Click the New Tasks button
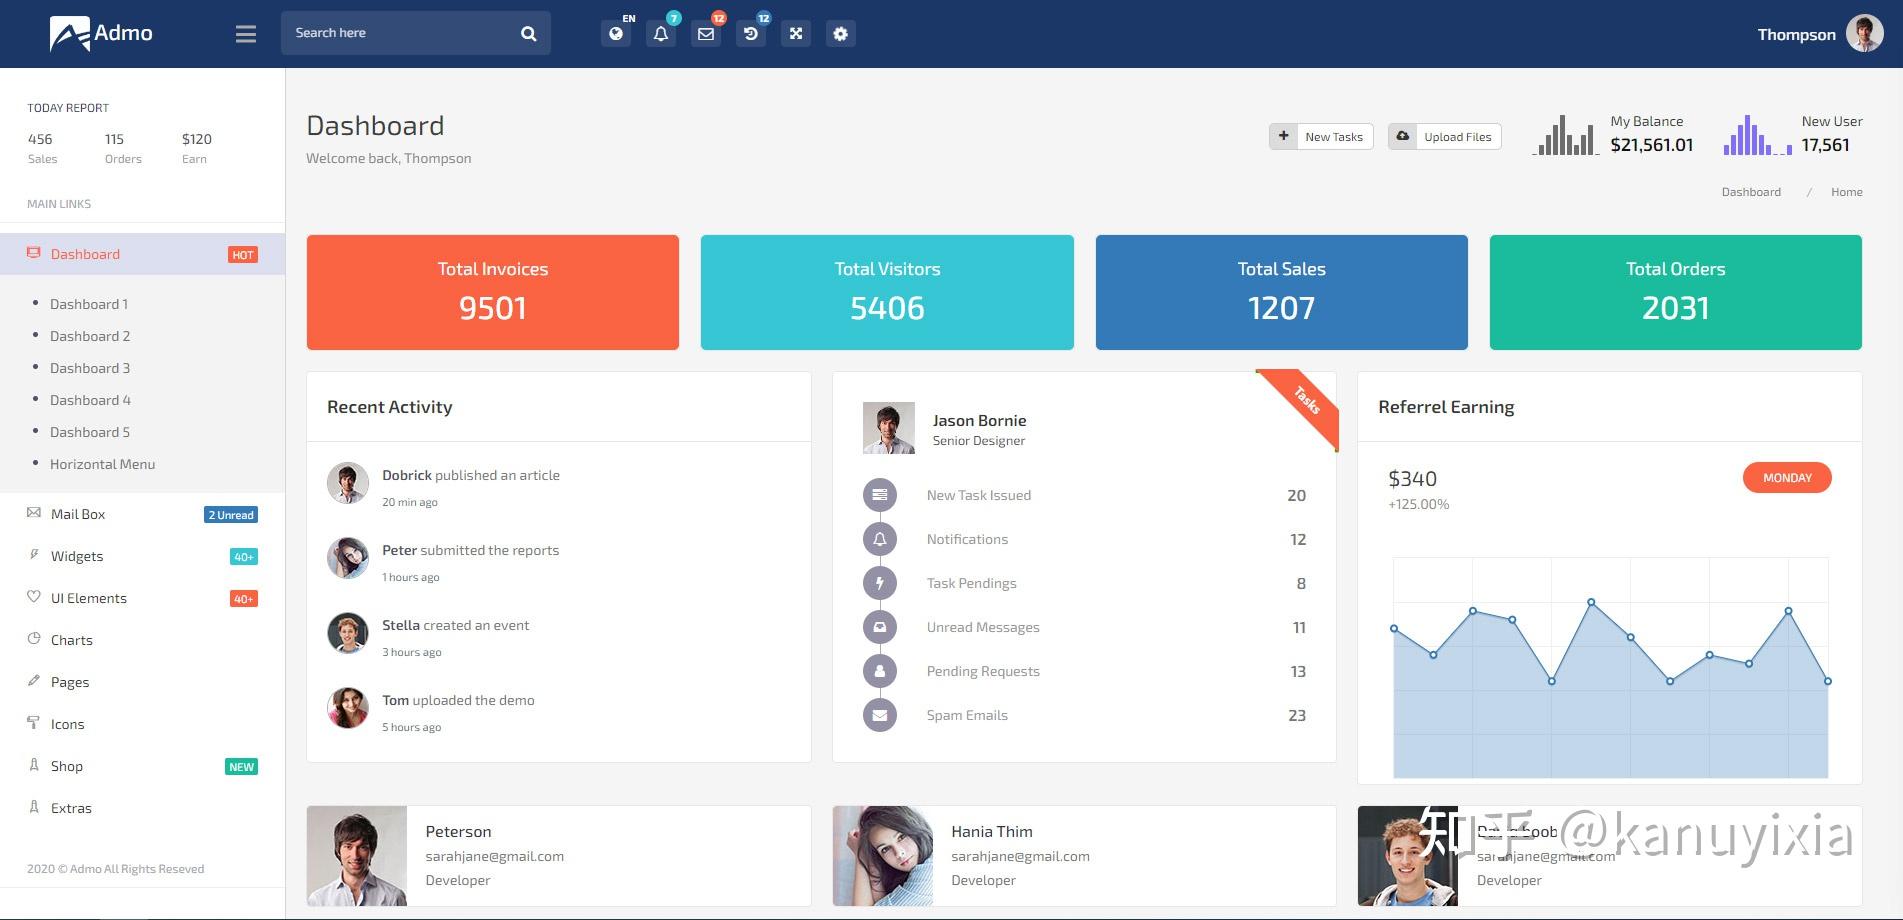The height and width of the screenshot is (920, 1903). click(x=1321, y=136)
